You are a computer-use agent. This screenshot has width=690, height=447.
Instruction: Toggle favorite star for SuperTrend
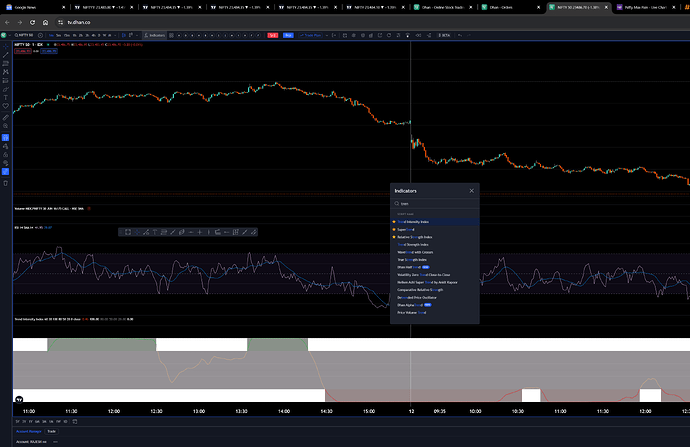click(x=394, y=229)
